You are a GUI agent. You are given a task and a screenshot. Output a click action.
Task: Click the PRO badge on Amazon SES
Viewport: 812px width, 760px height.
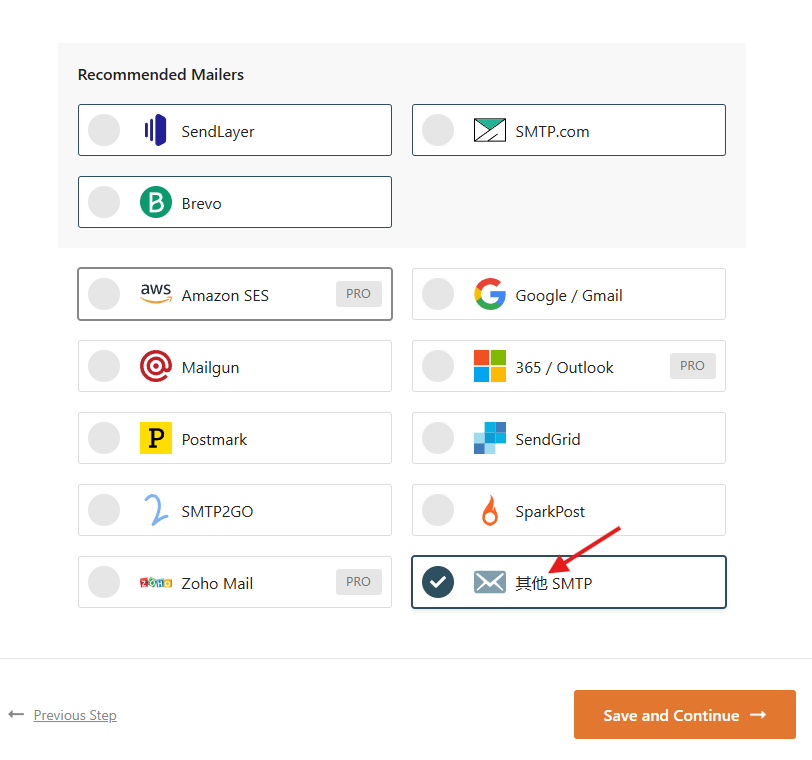pyautogui.click(x=359, y=294)
